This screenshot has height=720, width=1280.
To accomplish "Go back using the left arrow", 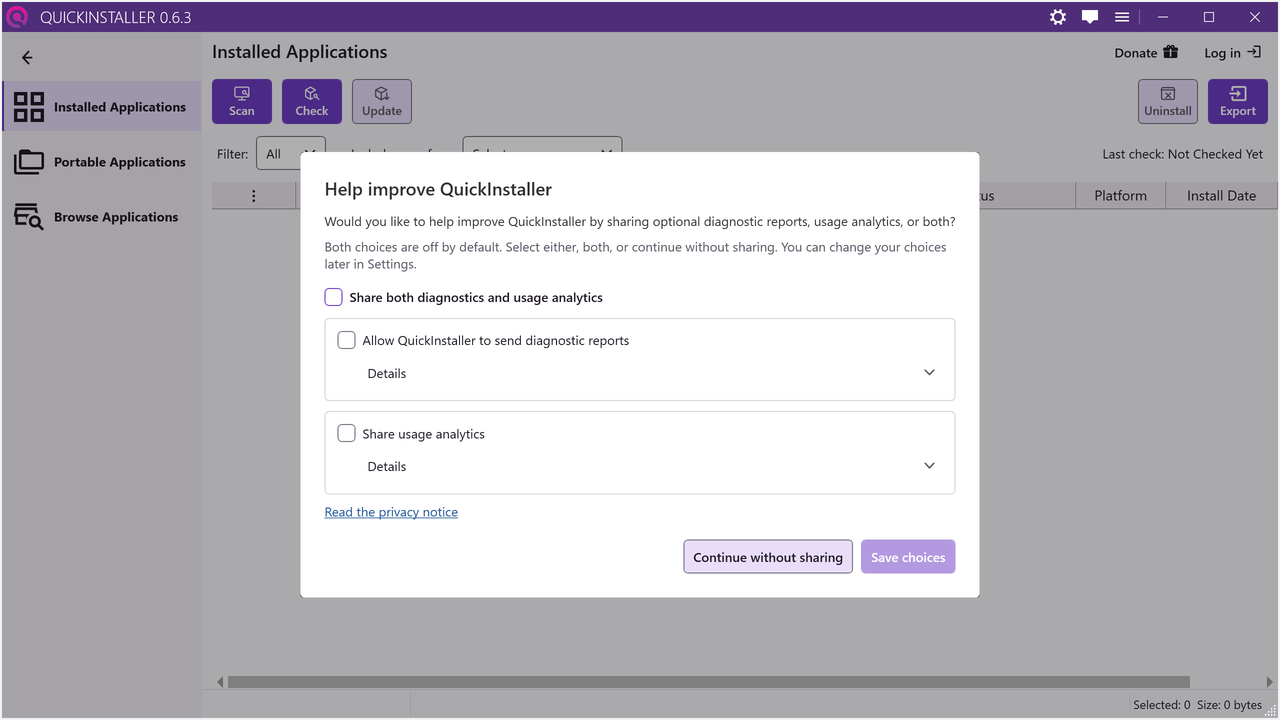I will pyautogui.click(x=27, y=58).
